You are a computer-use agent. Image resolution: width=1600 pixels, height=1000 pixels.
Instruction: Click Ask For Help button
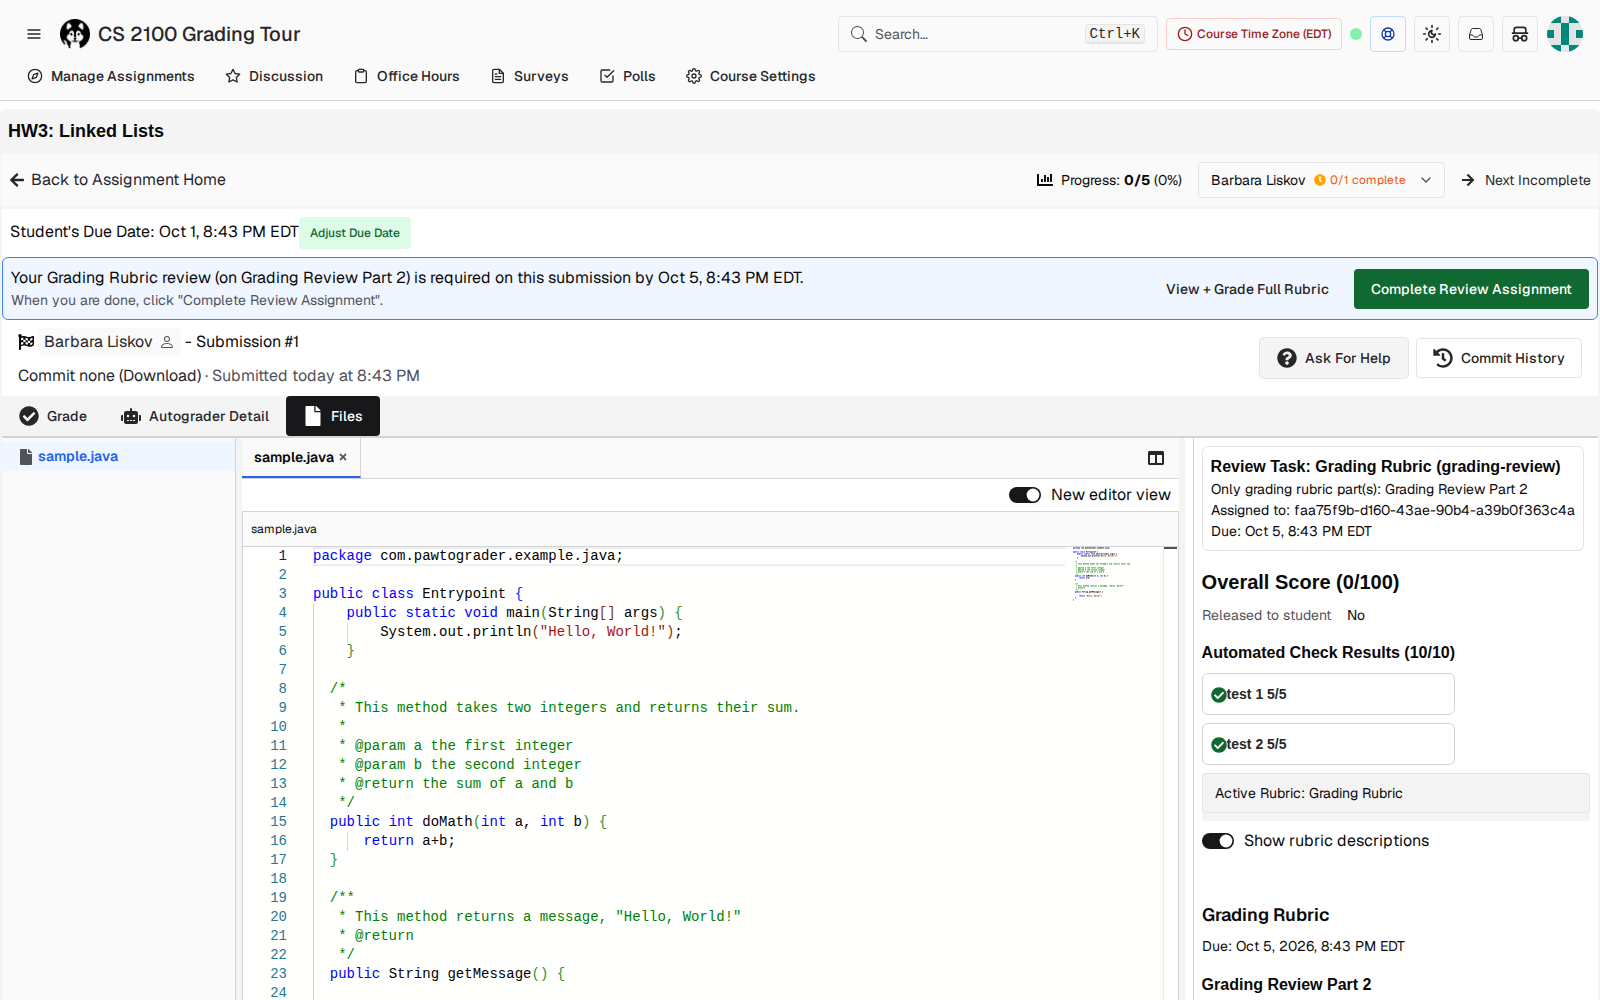click(x=1334, y=358)
